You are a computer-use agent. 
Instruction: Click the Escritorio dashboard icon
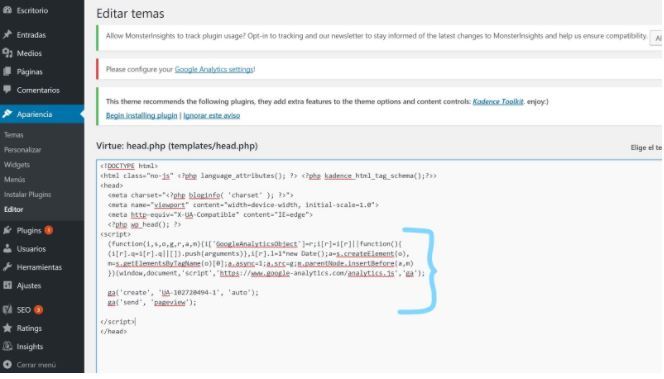(7, 10)
